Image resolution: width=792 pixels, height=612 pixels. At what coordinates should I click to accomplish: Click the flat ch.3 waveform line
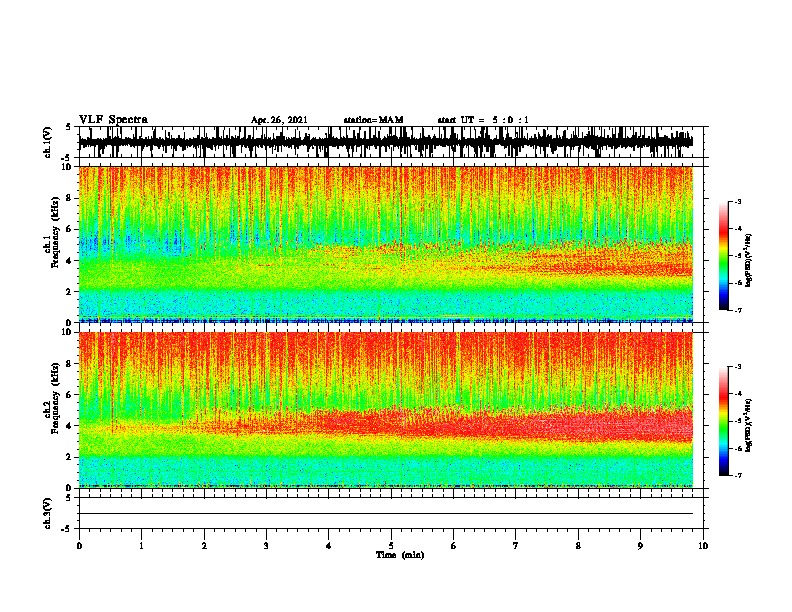pos(386,514)
